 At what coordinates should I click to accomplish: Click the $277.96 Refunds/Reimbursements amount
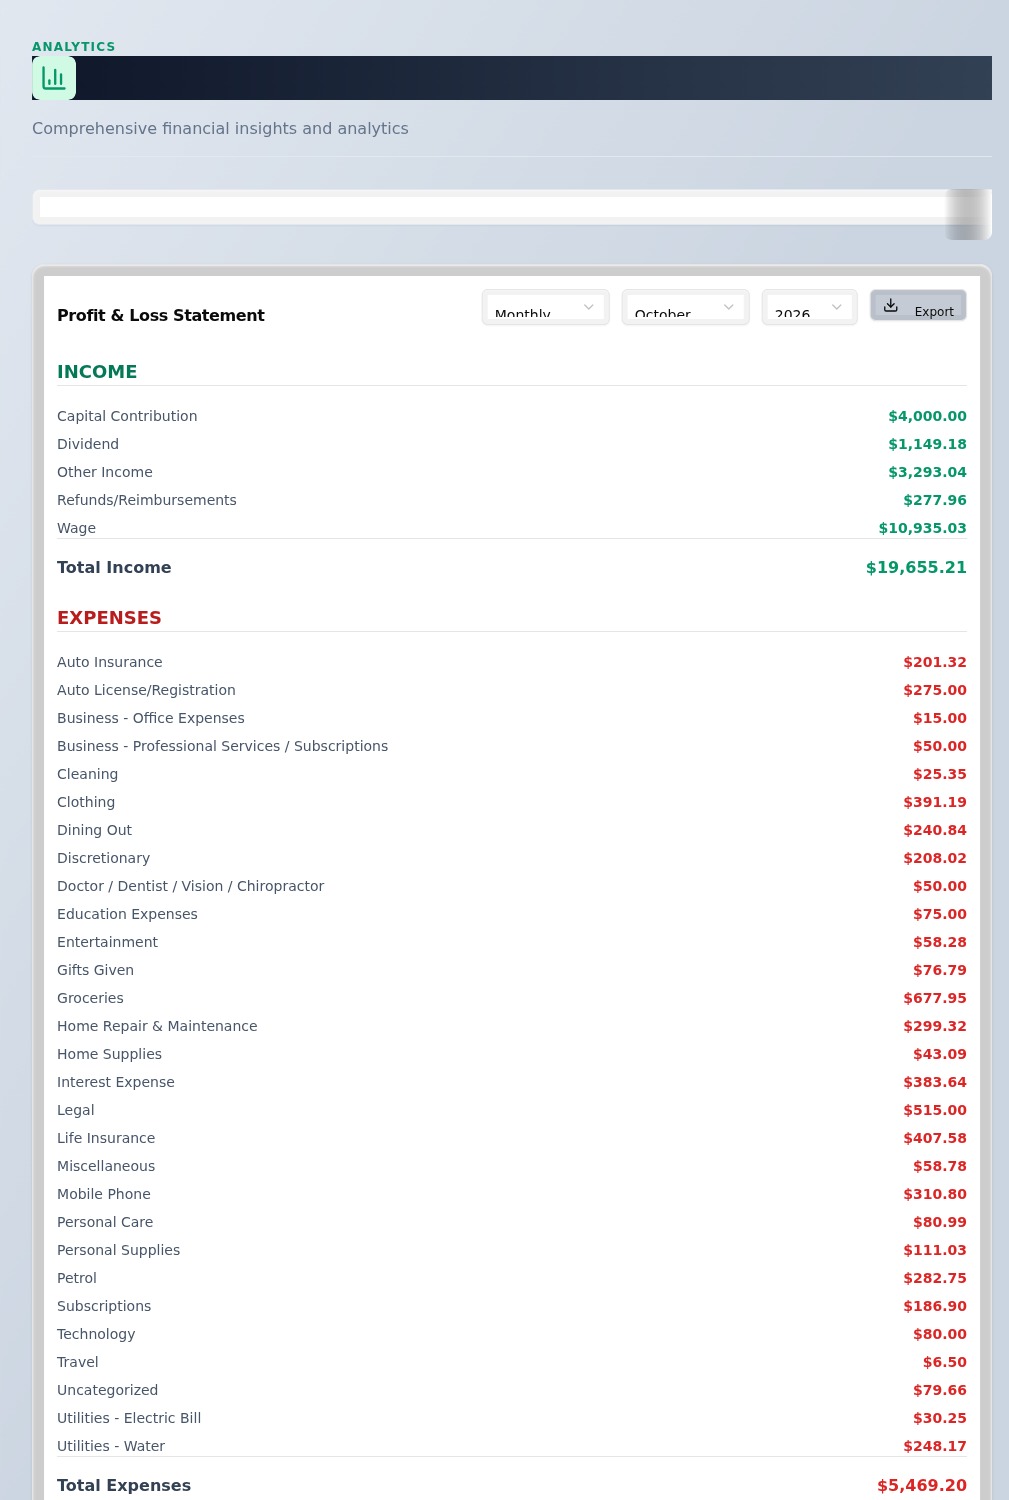(935, 500)
